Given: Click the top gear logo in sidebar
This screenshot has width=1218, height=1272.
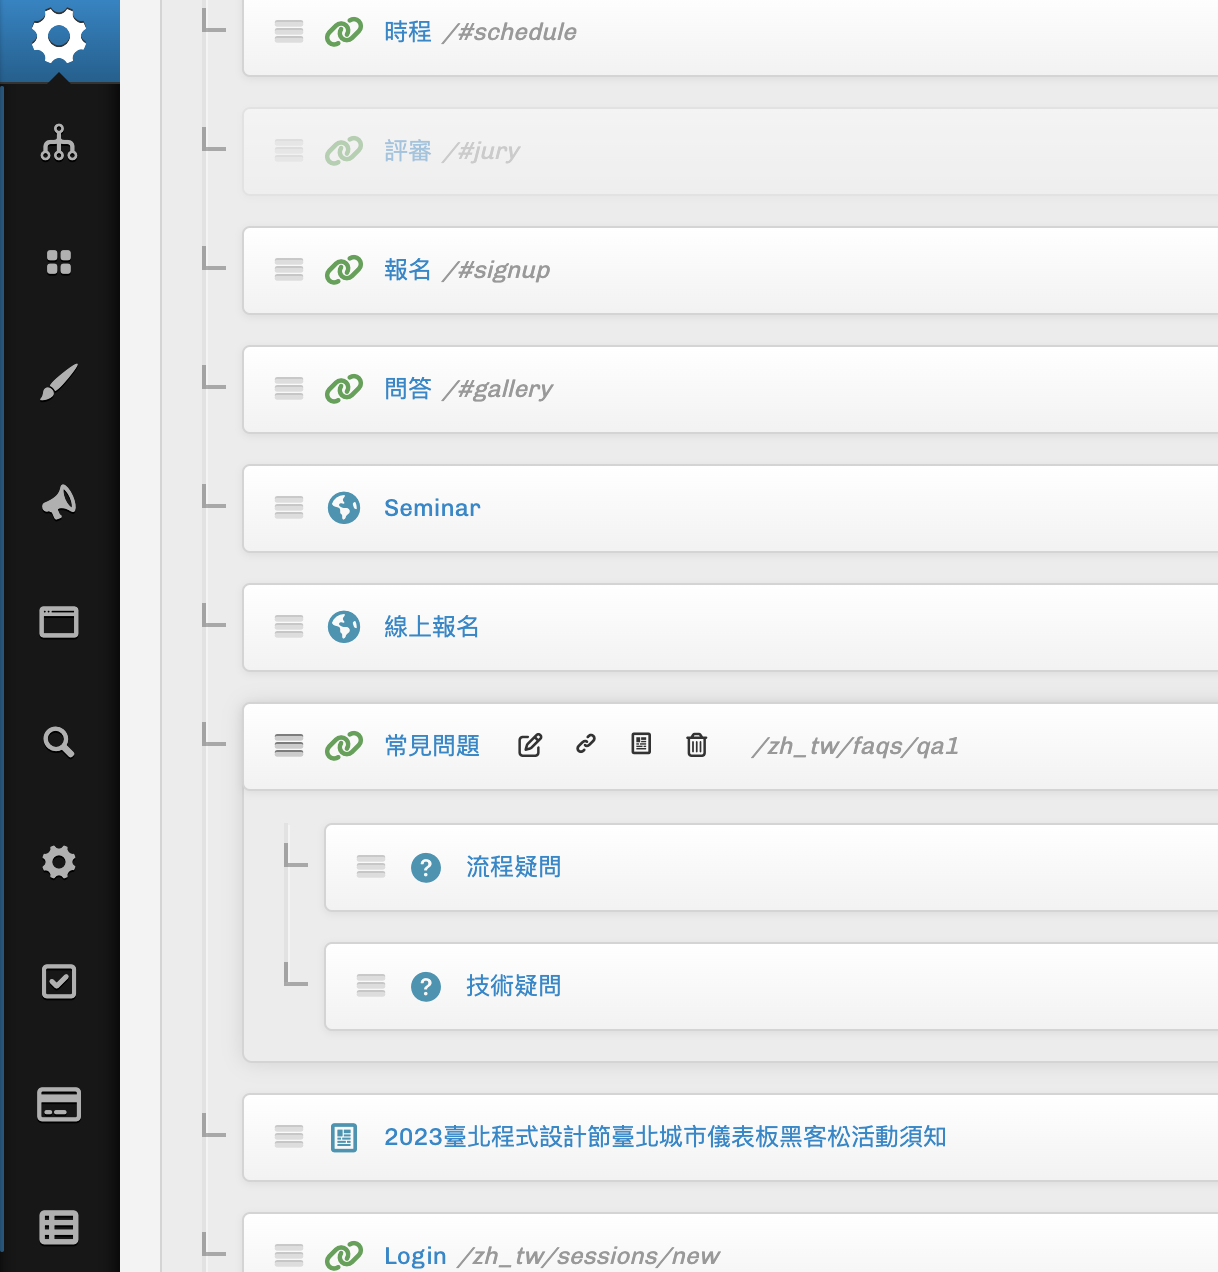Looking at the screenshot, I should [59, 38].
